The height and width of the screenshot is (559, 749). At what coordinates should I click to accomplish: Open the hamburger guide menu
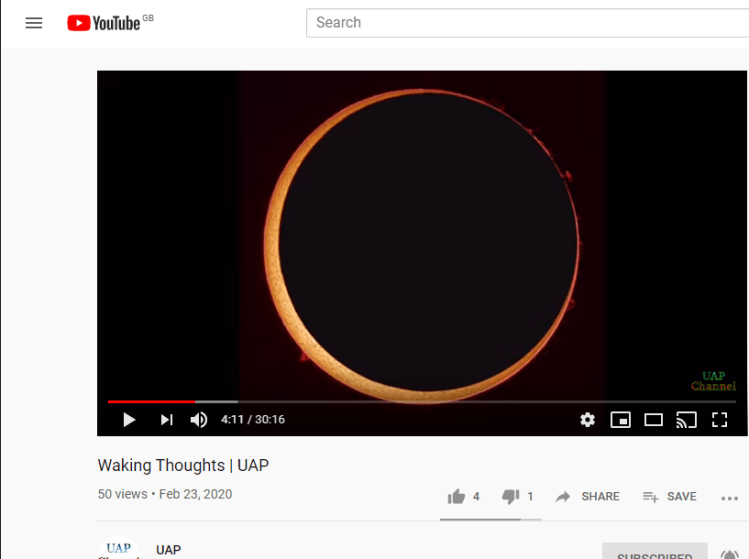[33, 22]
